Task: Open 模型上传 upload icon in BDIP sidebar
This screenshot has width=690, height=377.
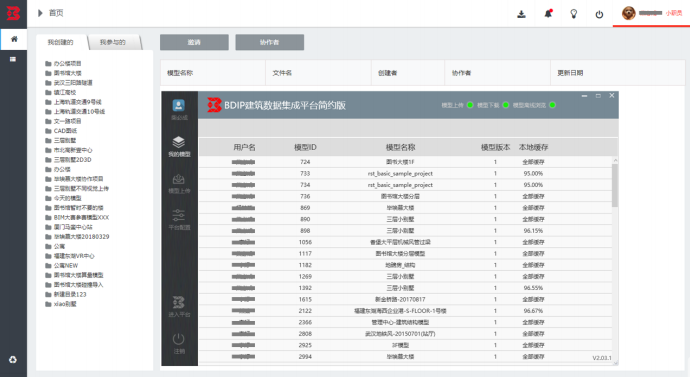Action: coord(179,179)
